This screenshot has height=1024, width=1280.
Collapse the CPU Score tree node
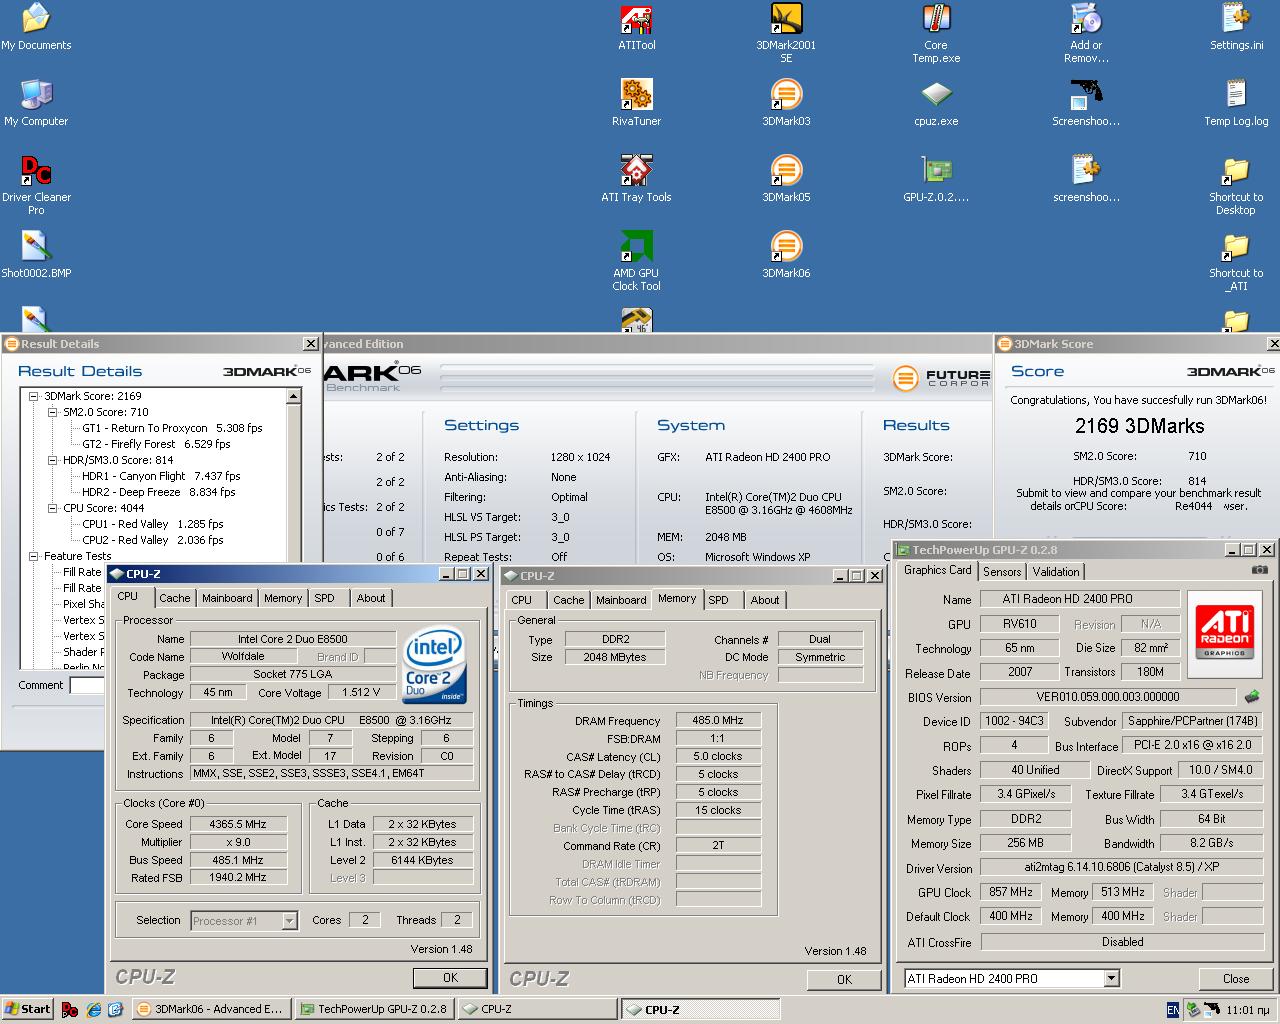53,508
